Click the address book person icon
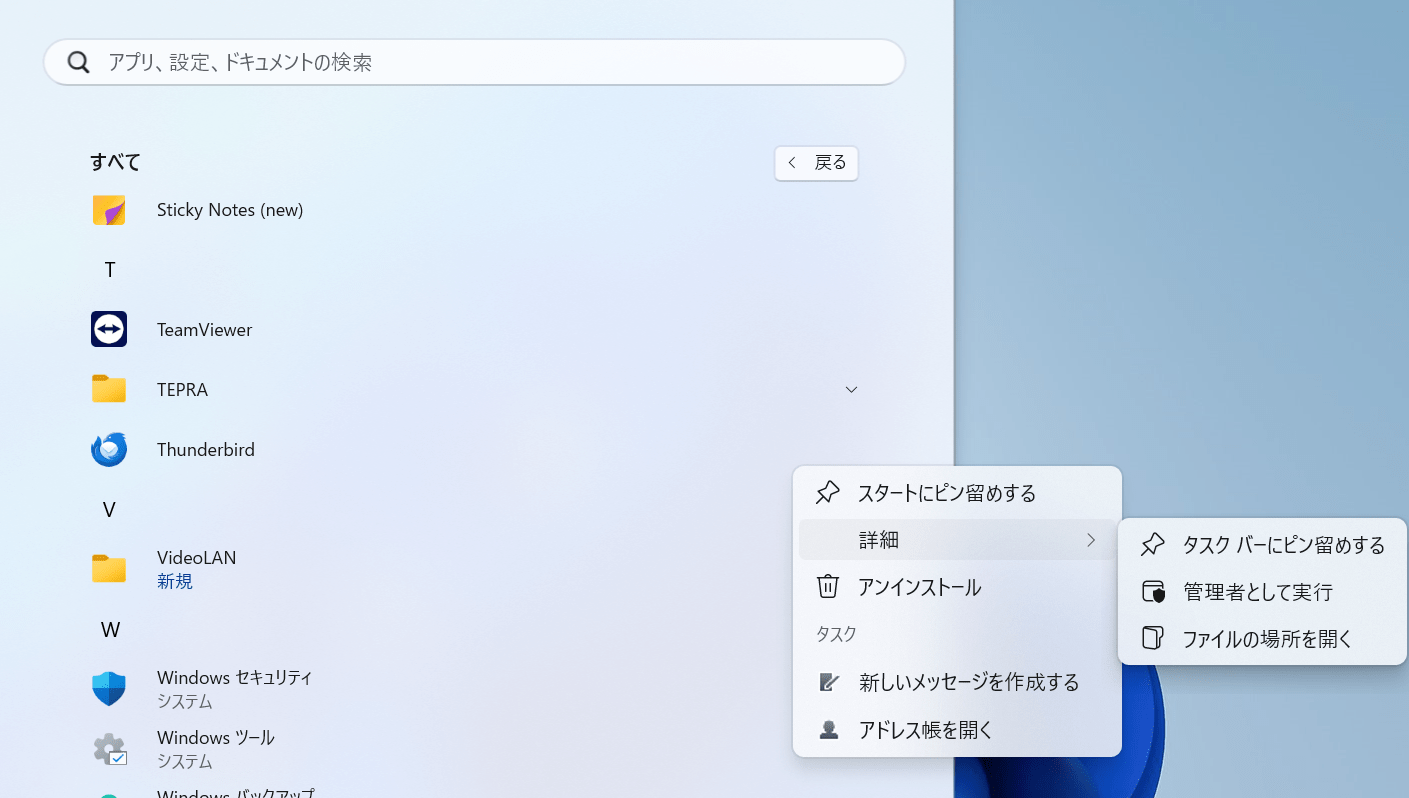The image size is (1409, 798). click(828, 730)
